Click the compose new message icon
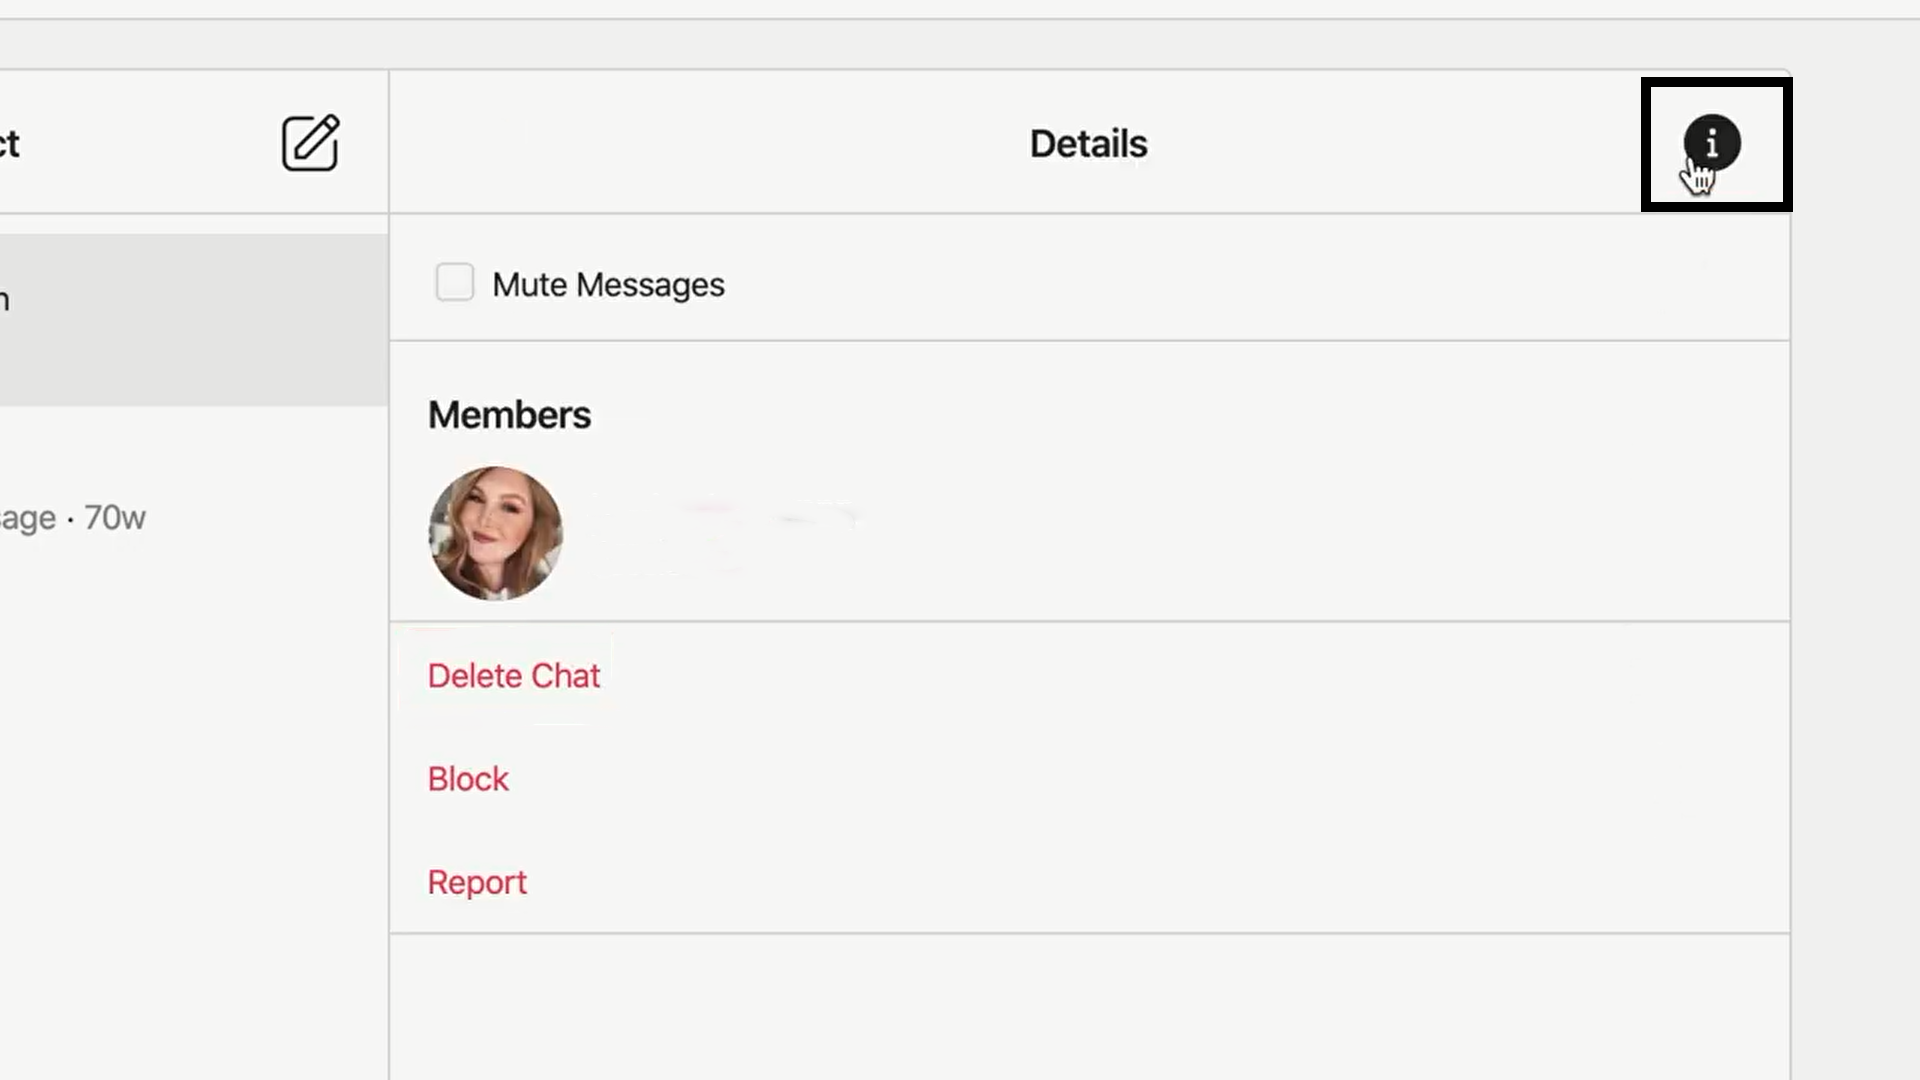Viewport: 1920px width, 1080px height. (310, 143)
